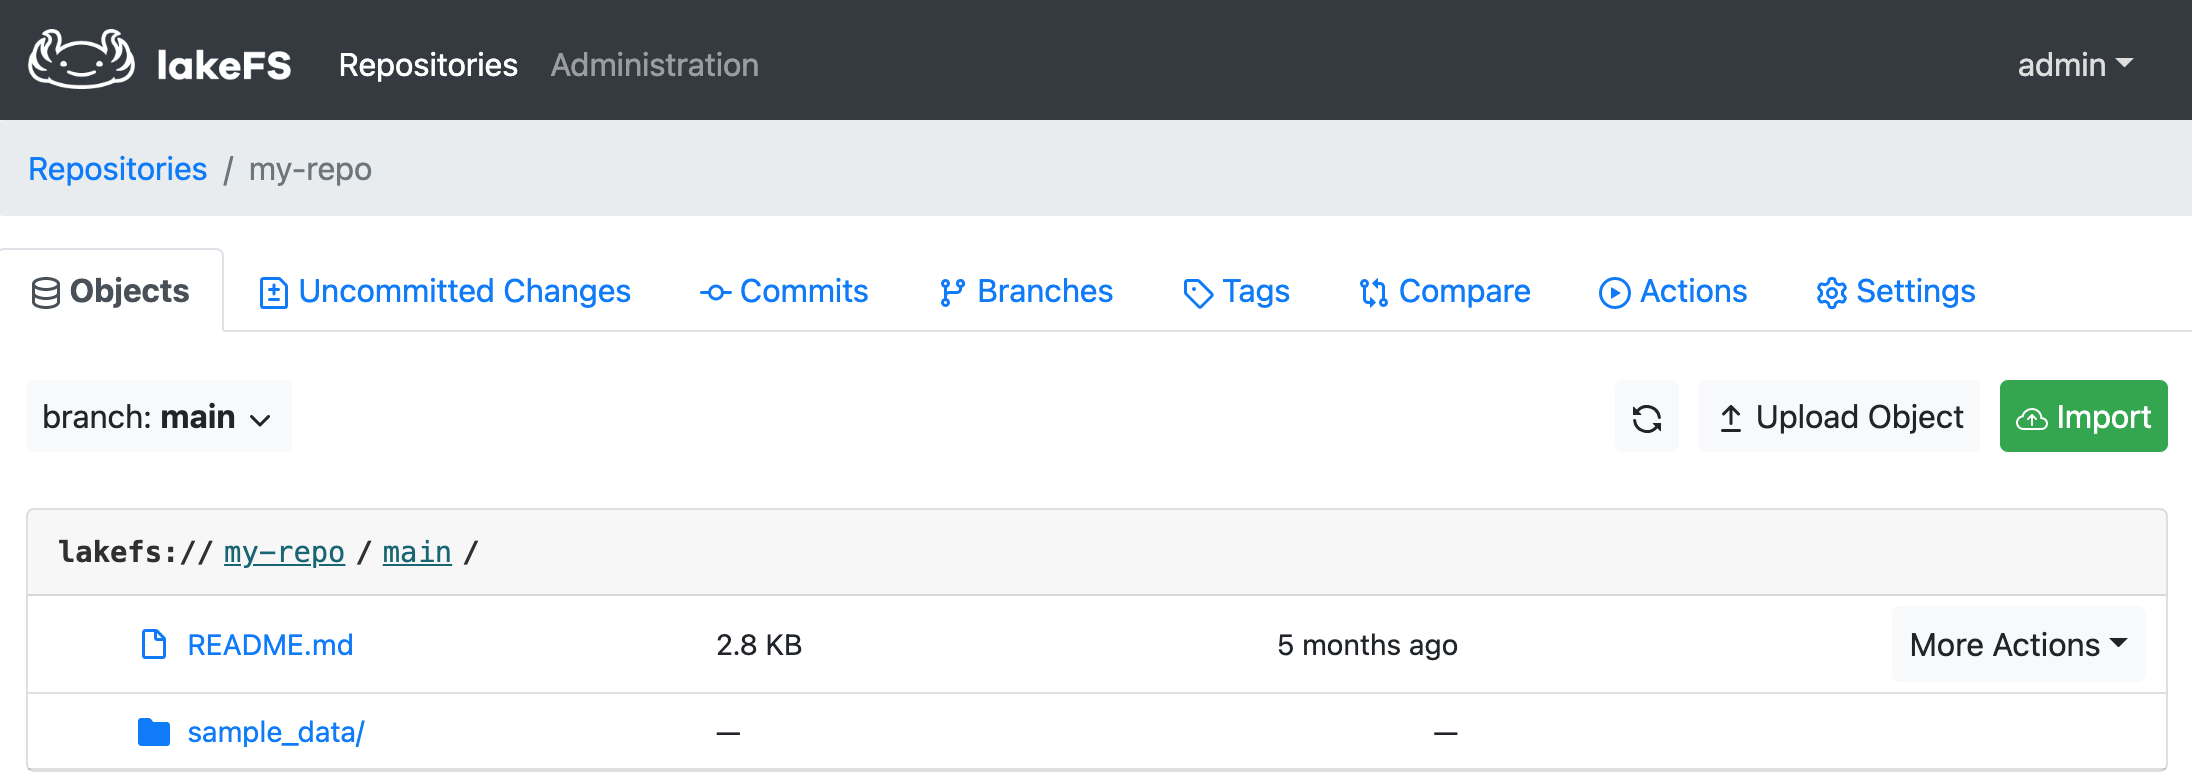Click the Settings gear icon
The image size is (2192, 782).
pos(1831,293)
